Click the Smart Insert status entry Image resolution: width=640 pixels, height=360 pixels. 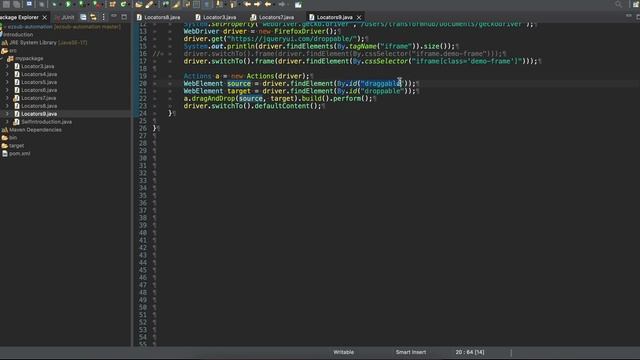411,352
